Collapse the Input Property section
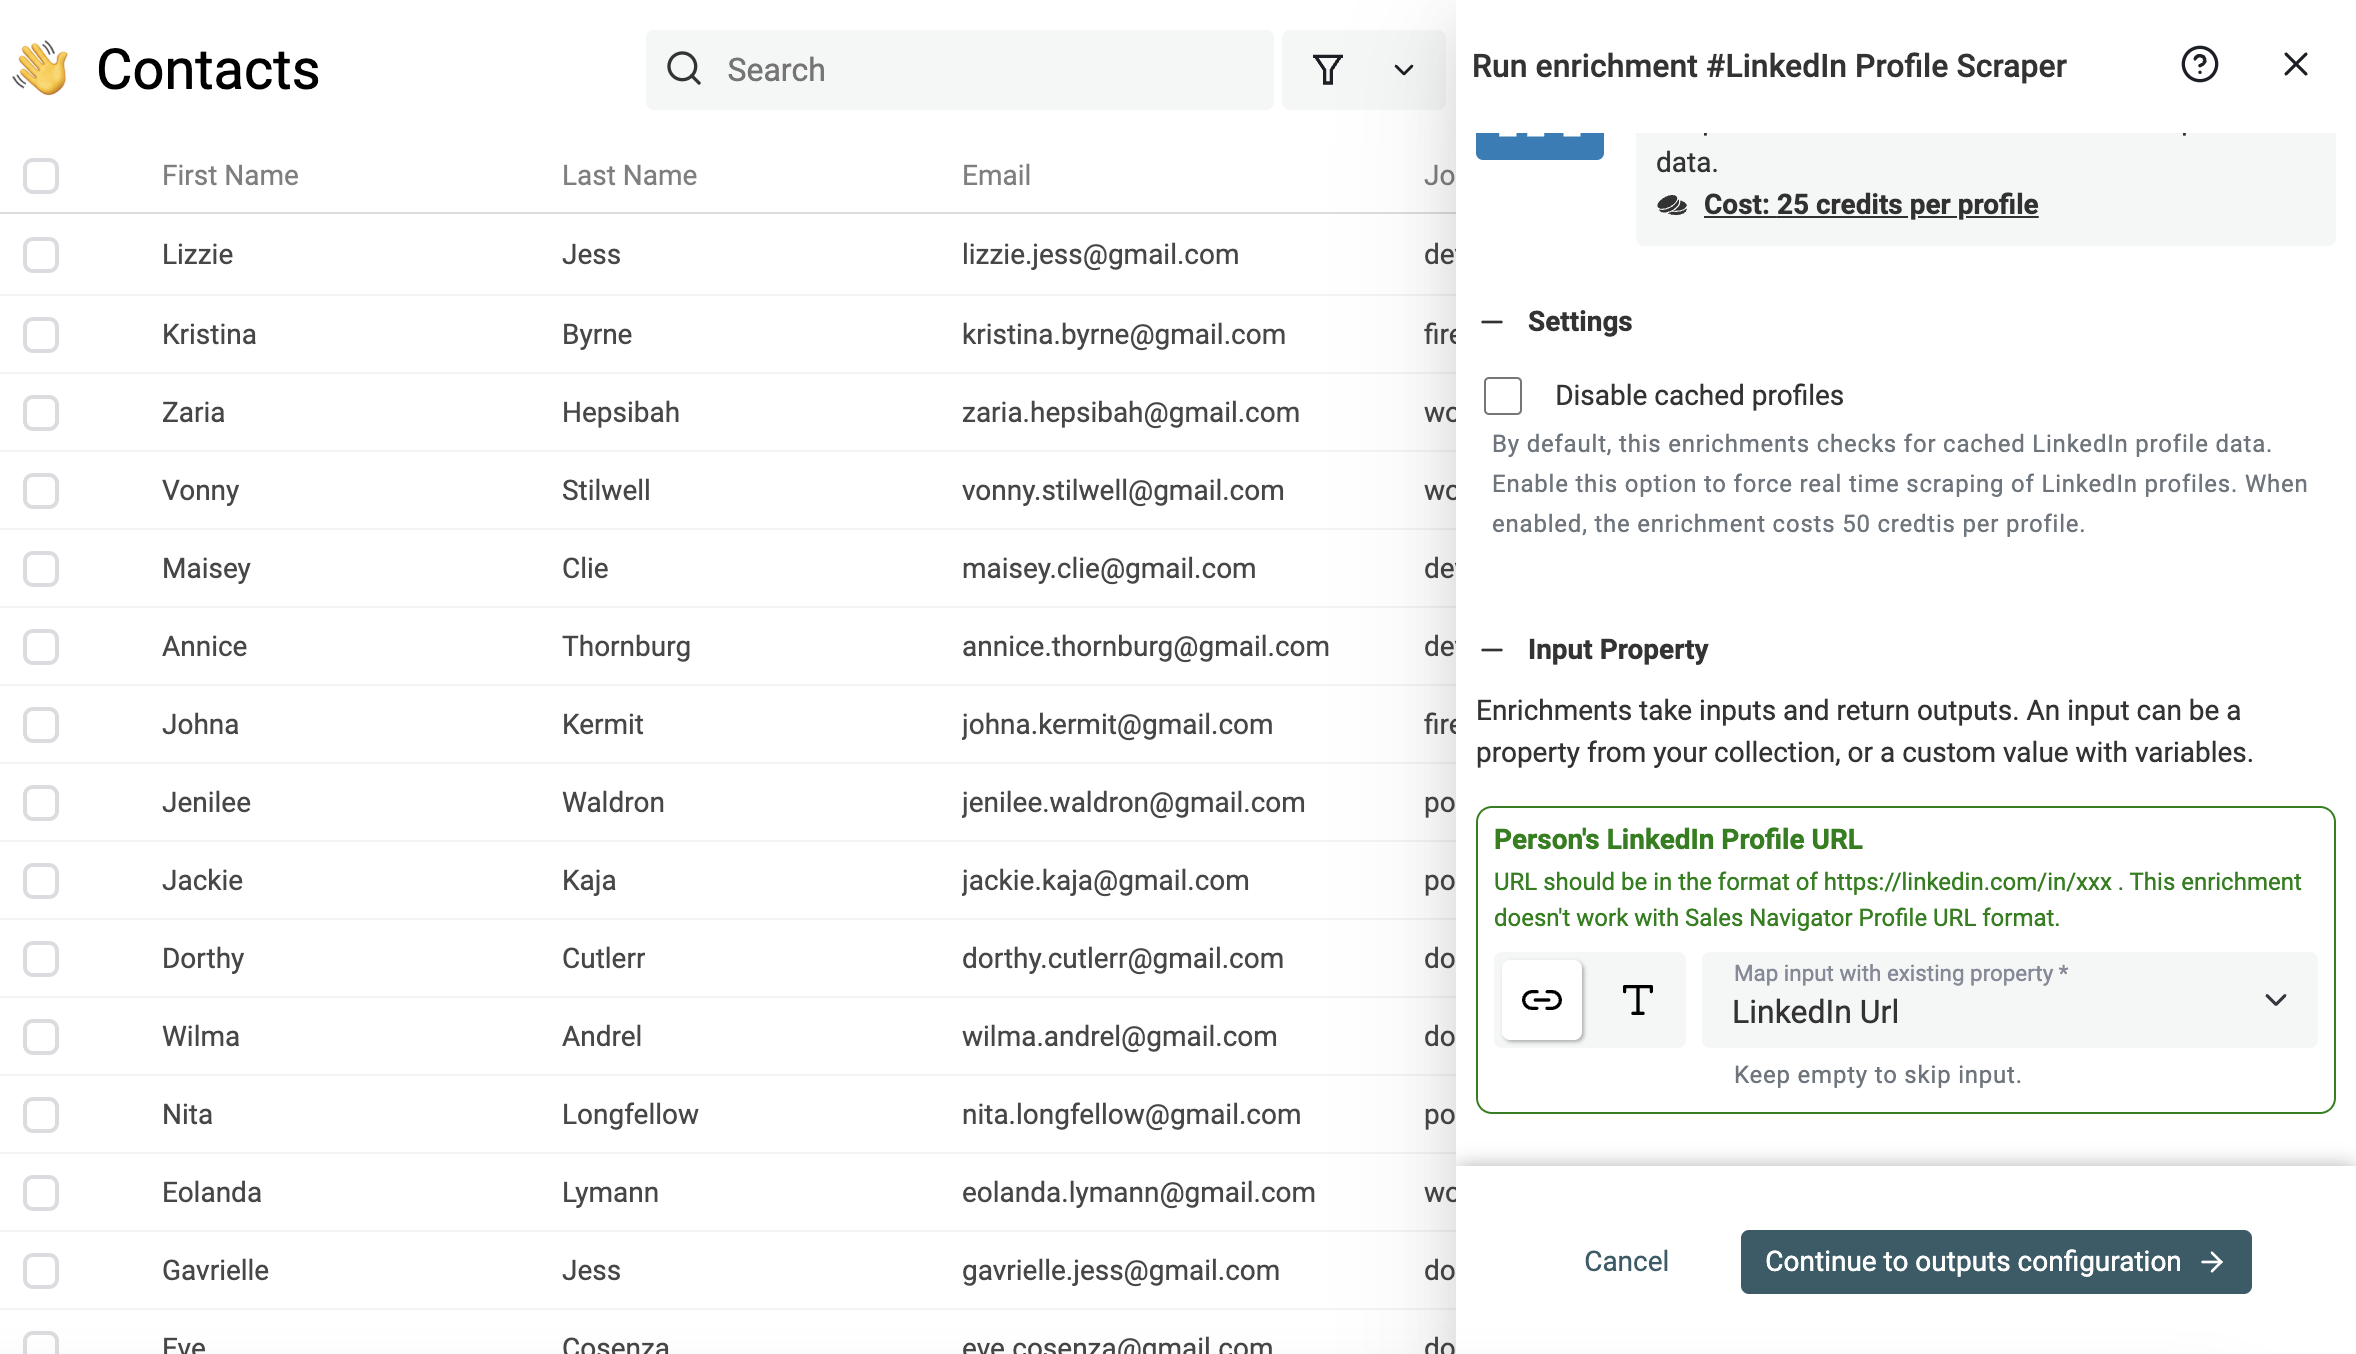This screenshot has width=2356, height=1354. 1491,649
